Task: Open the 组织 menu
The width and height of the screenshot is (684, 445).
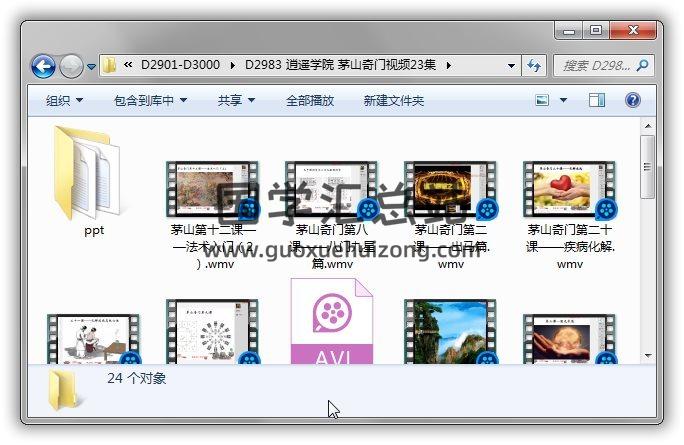Action: tap(65, 101)
